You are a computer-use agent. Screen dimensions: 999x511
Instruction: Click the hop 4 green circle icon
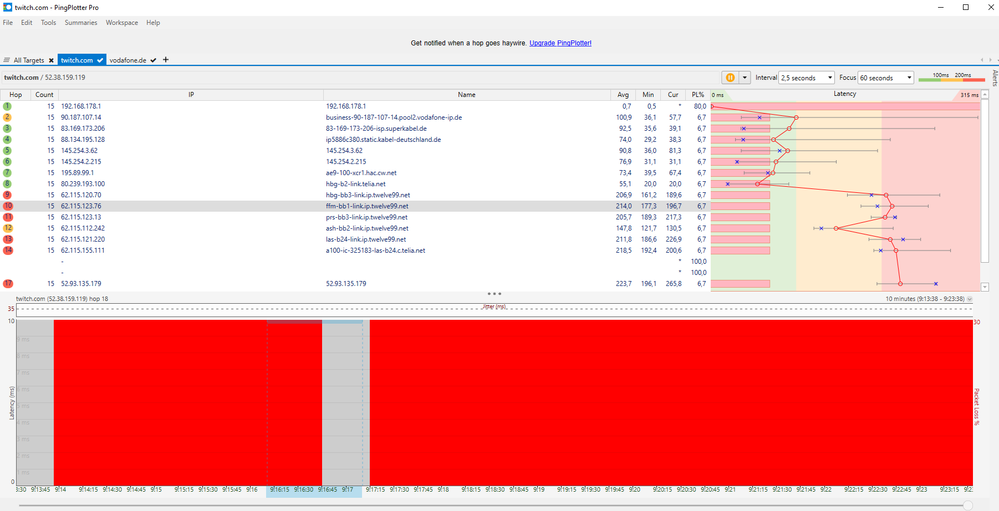(7, 140)
